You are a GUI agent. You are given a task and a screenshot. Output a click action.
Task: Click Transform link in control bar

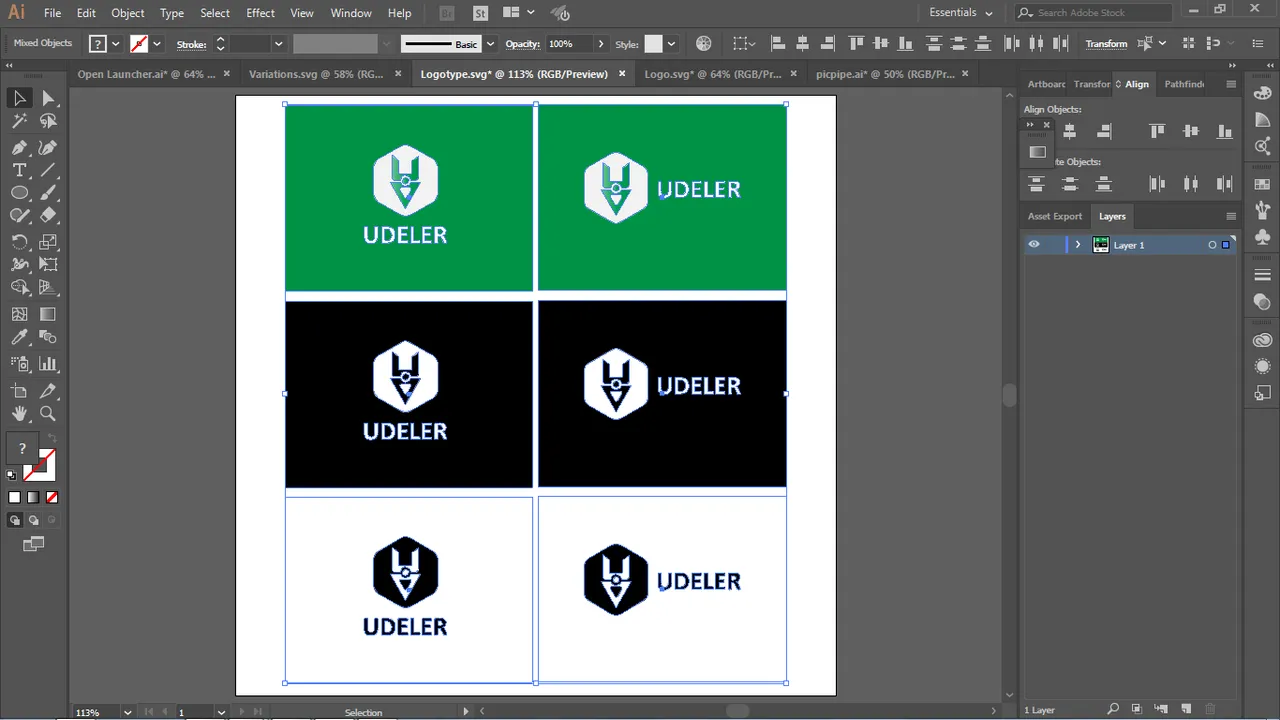point(1106,44)
